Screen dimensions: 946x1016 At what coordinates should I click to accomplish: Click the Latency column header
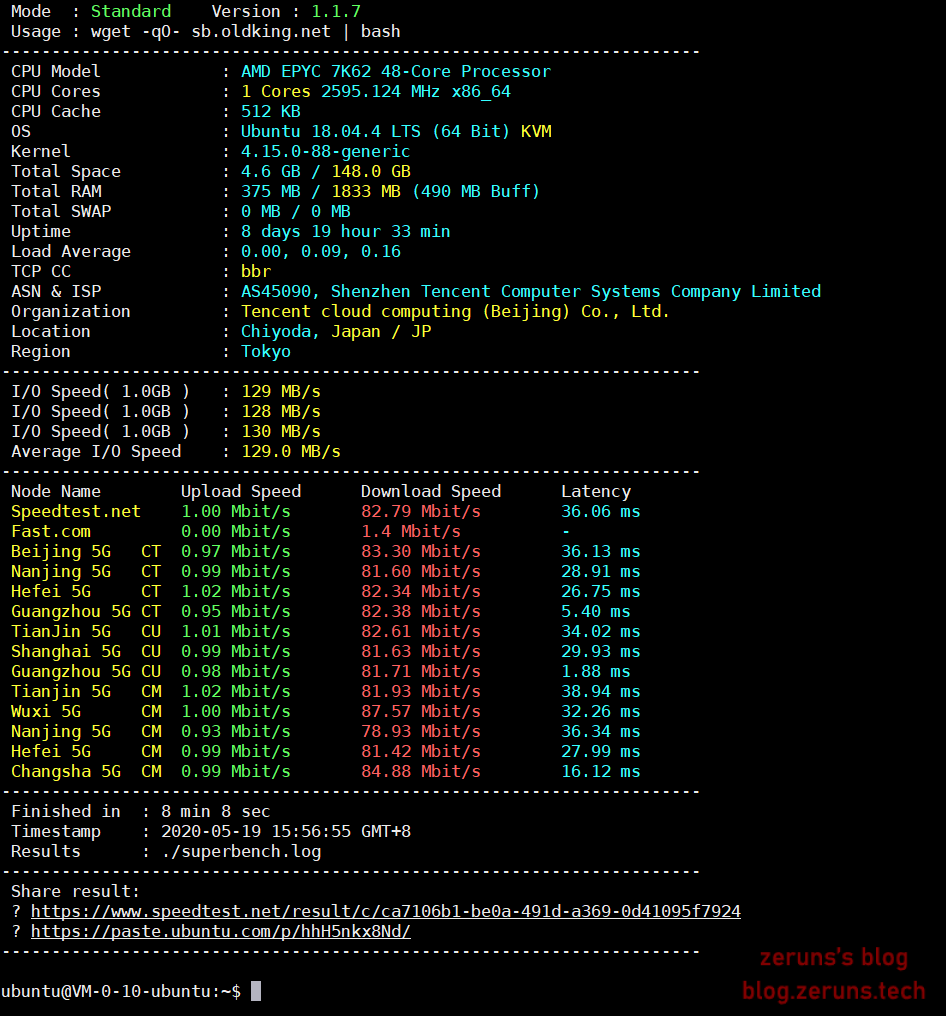595,491
